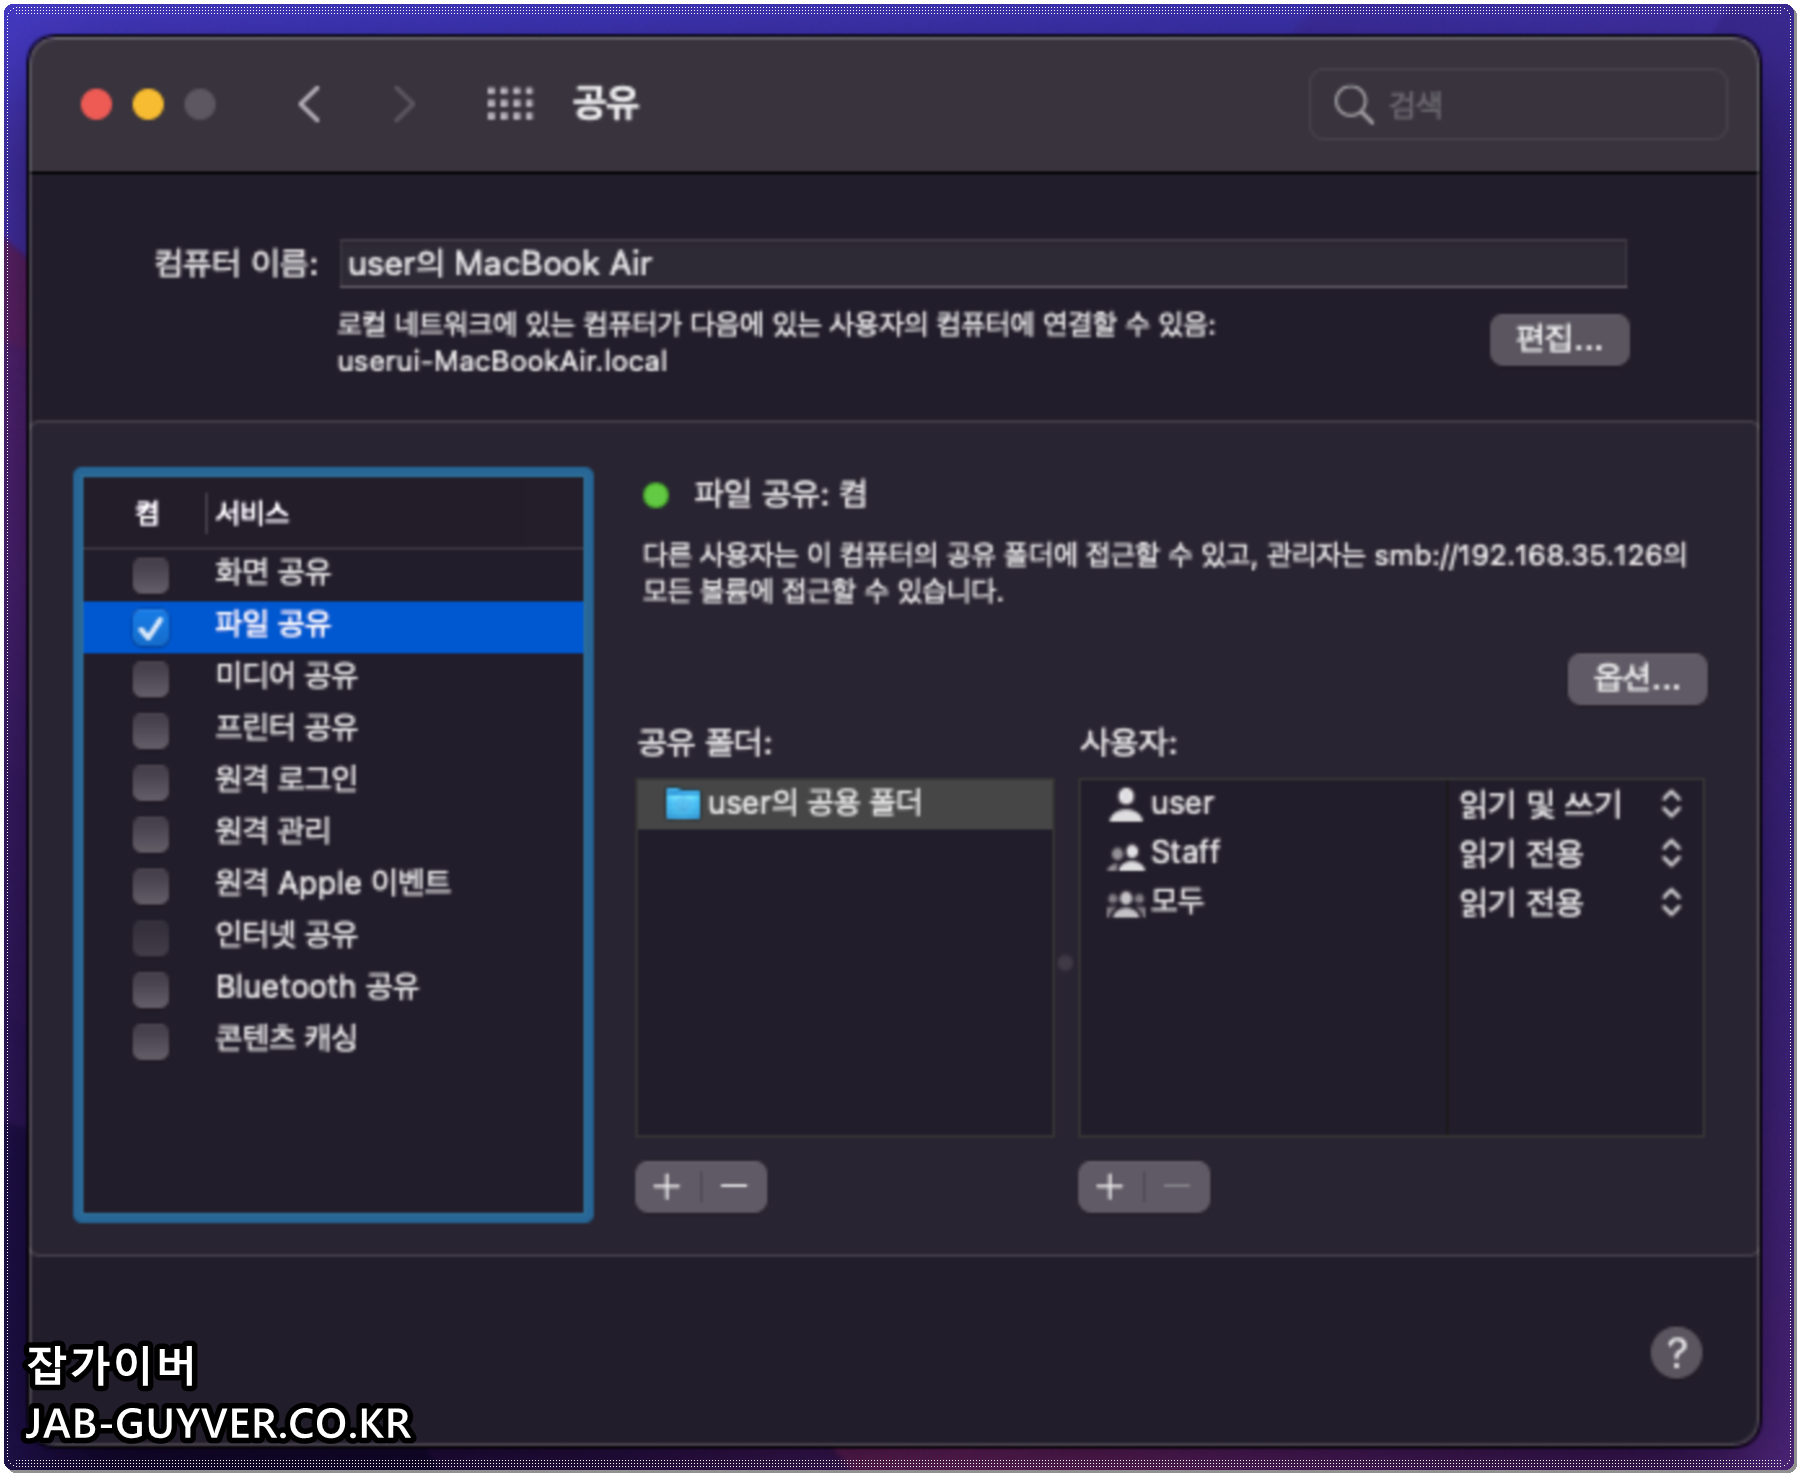Click the help question mark icon
Image resolution: width=1800 pixels, height=1476 pixels.
coord(1677,1353)
